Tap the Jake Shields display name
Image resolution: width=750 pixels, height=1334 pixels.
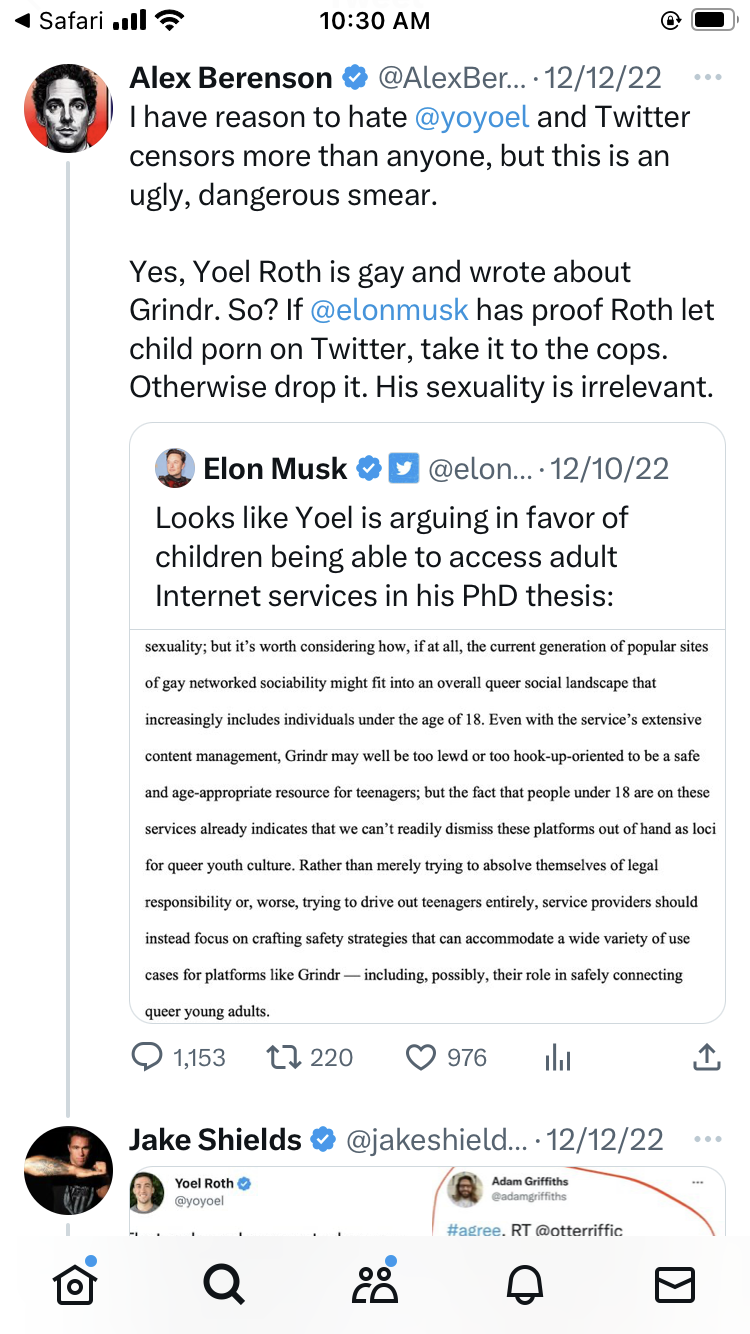(x=215, y=1140)
